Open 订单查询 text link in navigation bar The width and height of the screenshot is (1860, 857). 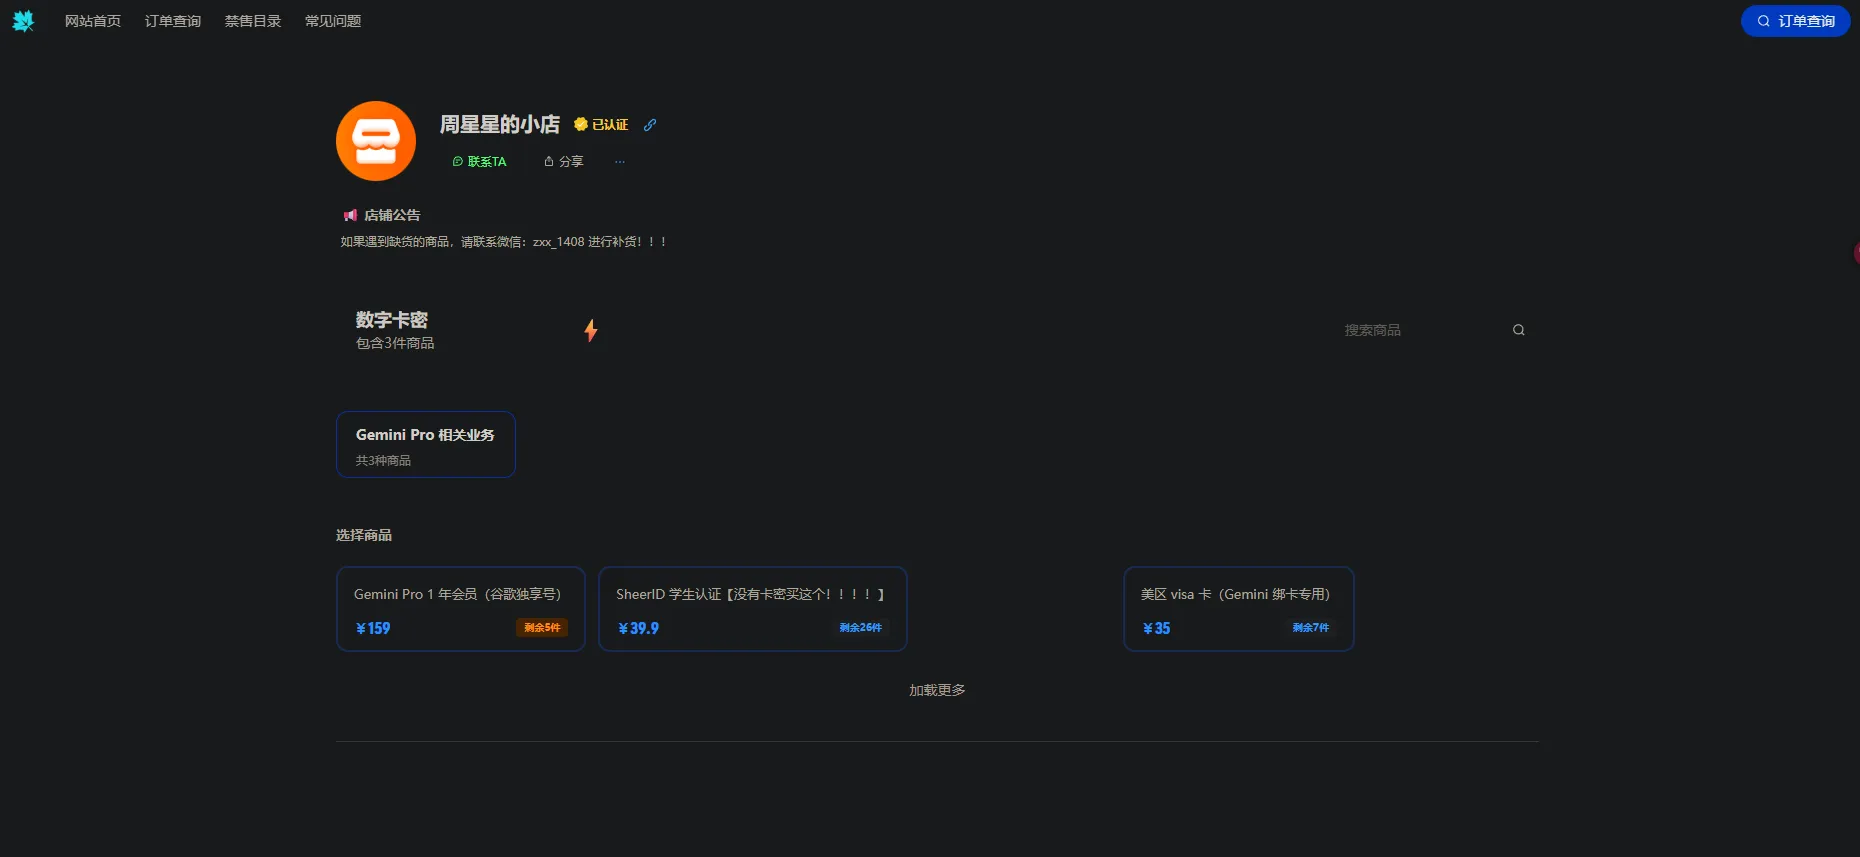click(x=173, y=21)
